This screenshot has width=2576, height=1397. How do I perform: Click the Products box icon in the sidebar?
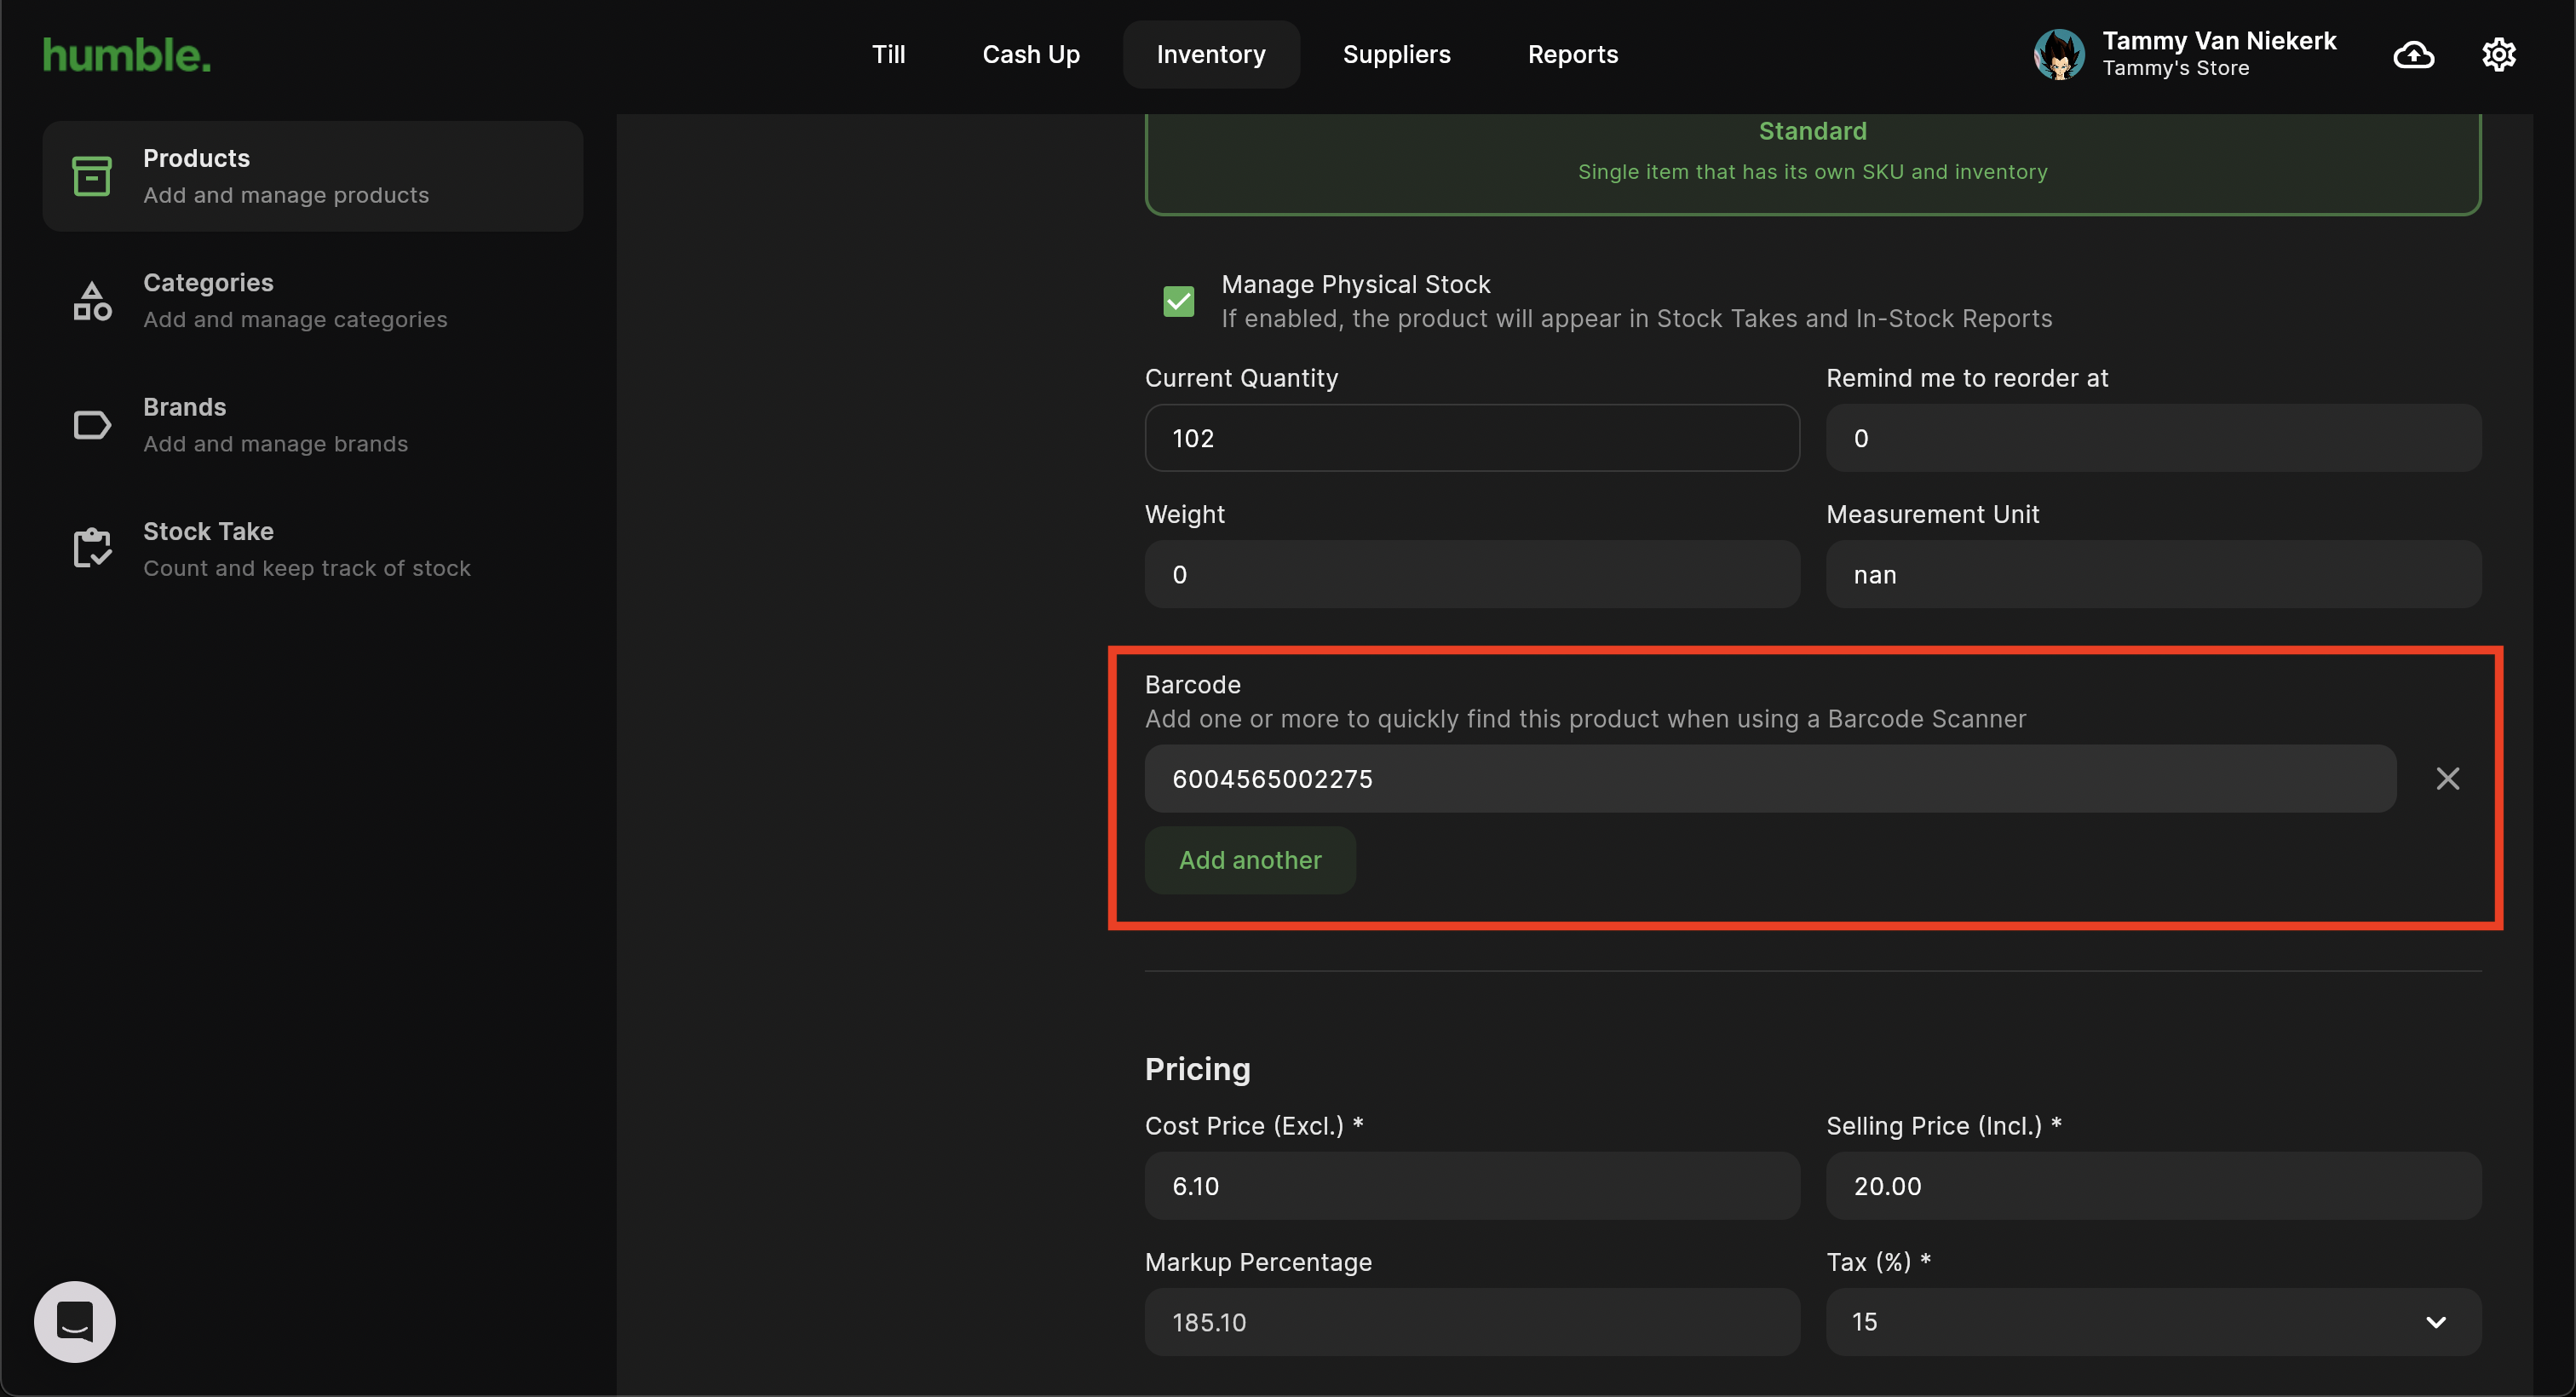[x=92, y=176]
